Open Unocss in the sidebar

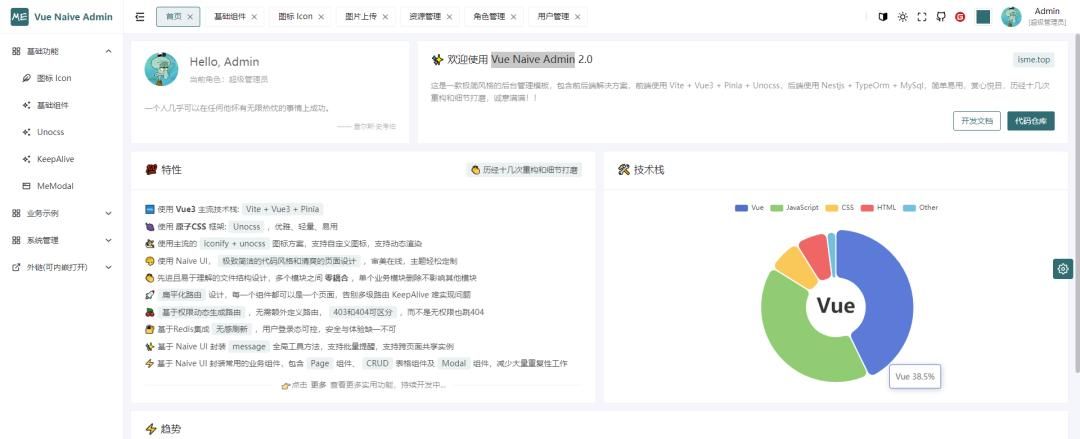pyautogui.click(x=62, y=132)
